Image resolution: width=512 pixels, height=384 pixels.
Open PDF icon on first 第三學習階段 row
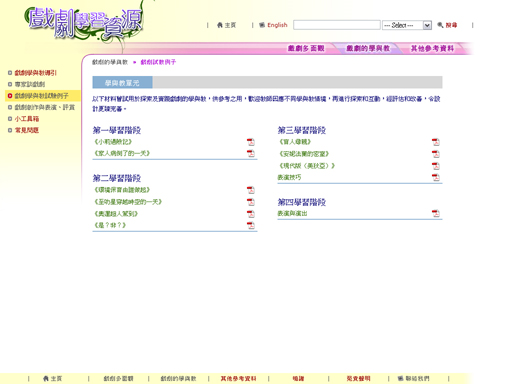pos(436,142)
